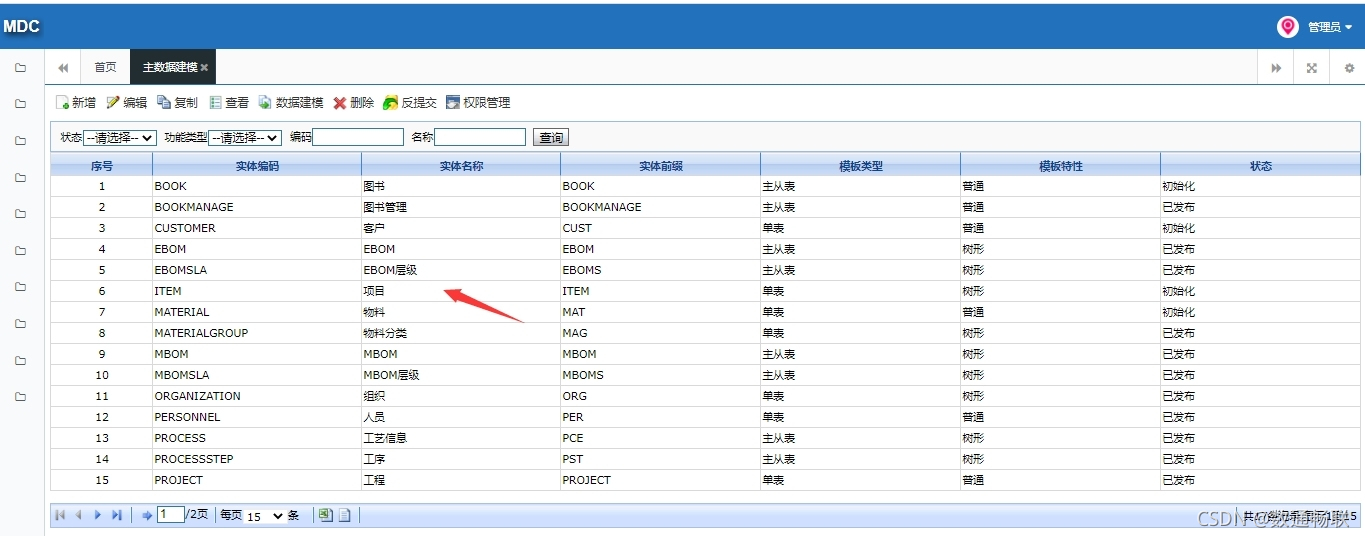
Task: Open the per-page rows count dropdown
Action: pyautogui.click(x=265, y=516)
